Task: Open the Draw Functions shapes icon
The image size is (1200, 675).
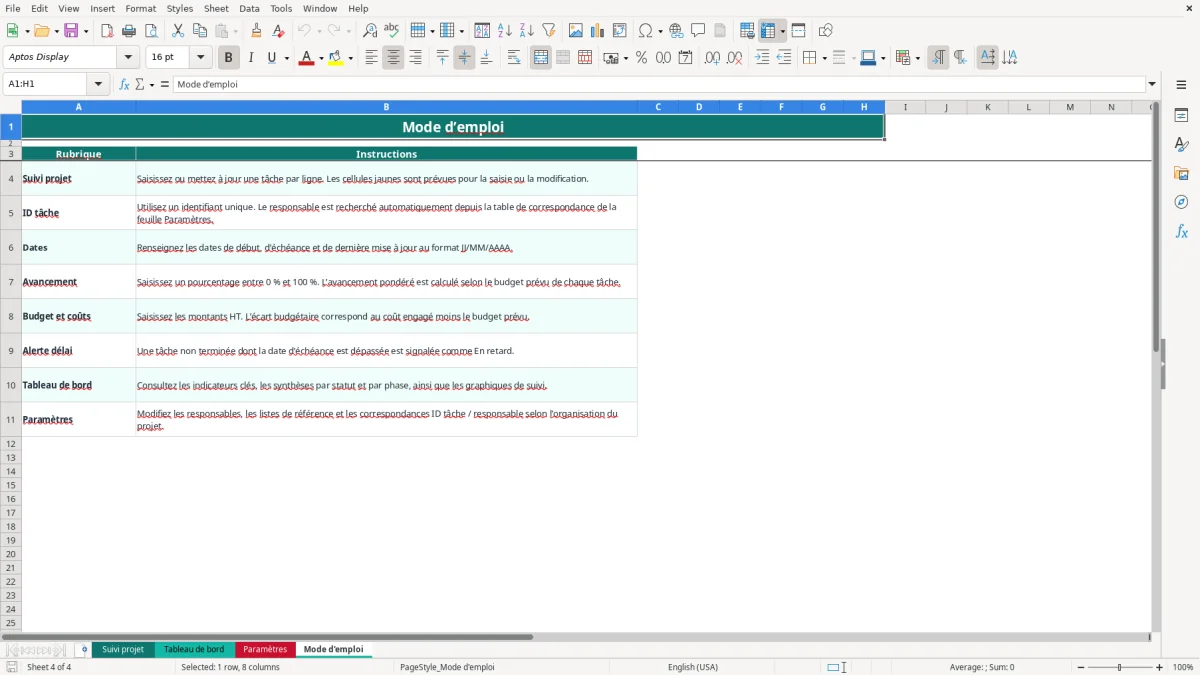Action: pos(825,31)
